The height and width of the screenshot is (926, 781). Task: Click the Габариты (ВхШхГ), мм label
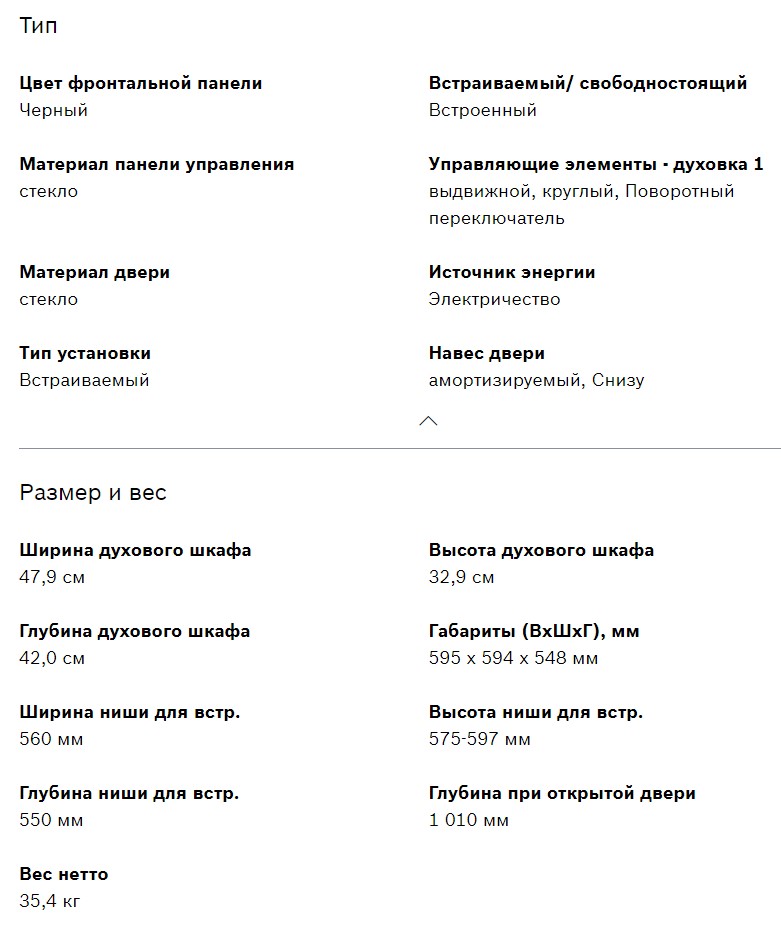click(534, 631)
